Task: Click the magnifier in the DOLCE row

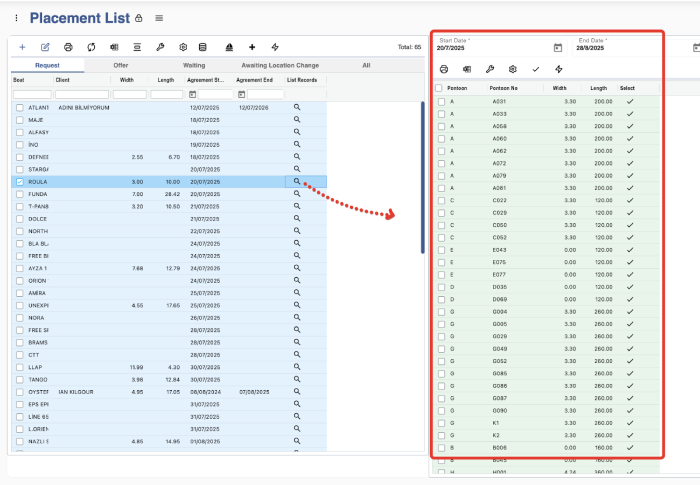Action: [297, 218]
